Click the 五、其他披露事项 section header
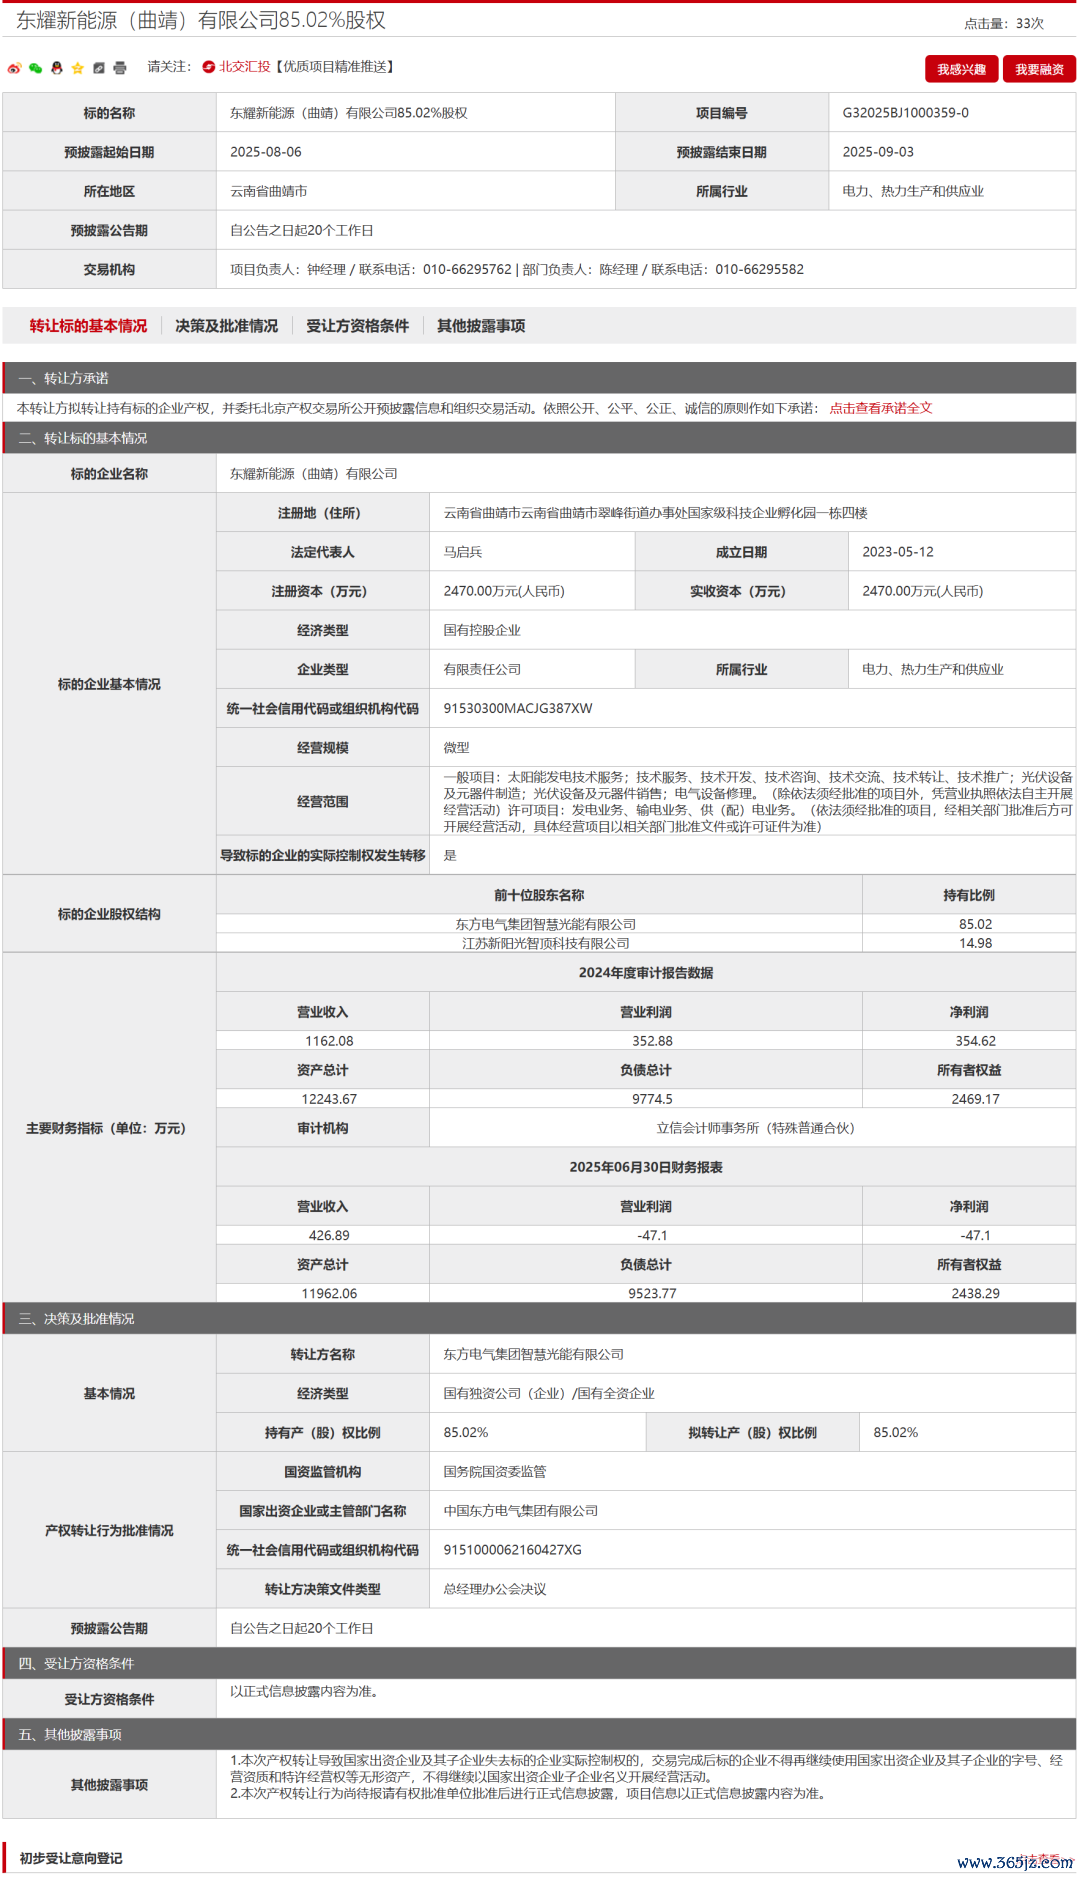Screen dimensions: 1080x1878 click(539, 1734)
